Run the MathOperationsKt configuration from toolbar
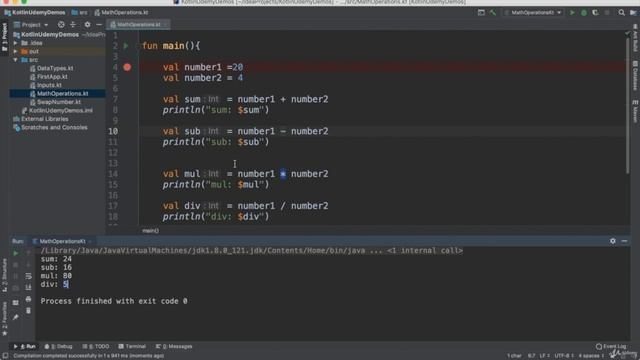Image resolution: width=640 pixels, height=360 pixels. [572, 13]
